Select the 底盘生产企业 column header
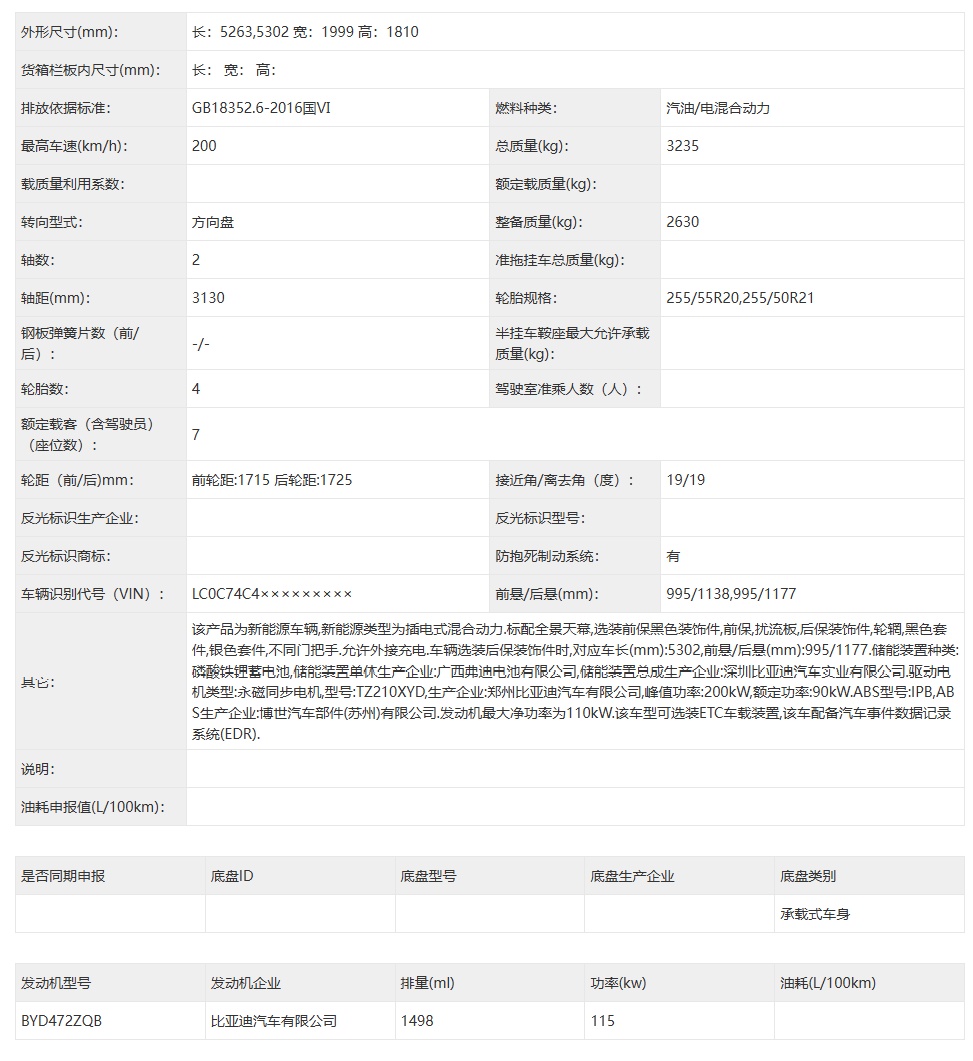This screenshot has height=1061, width=973. 632,876
